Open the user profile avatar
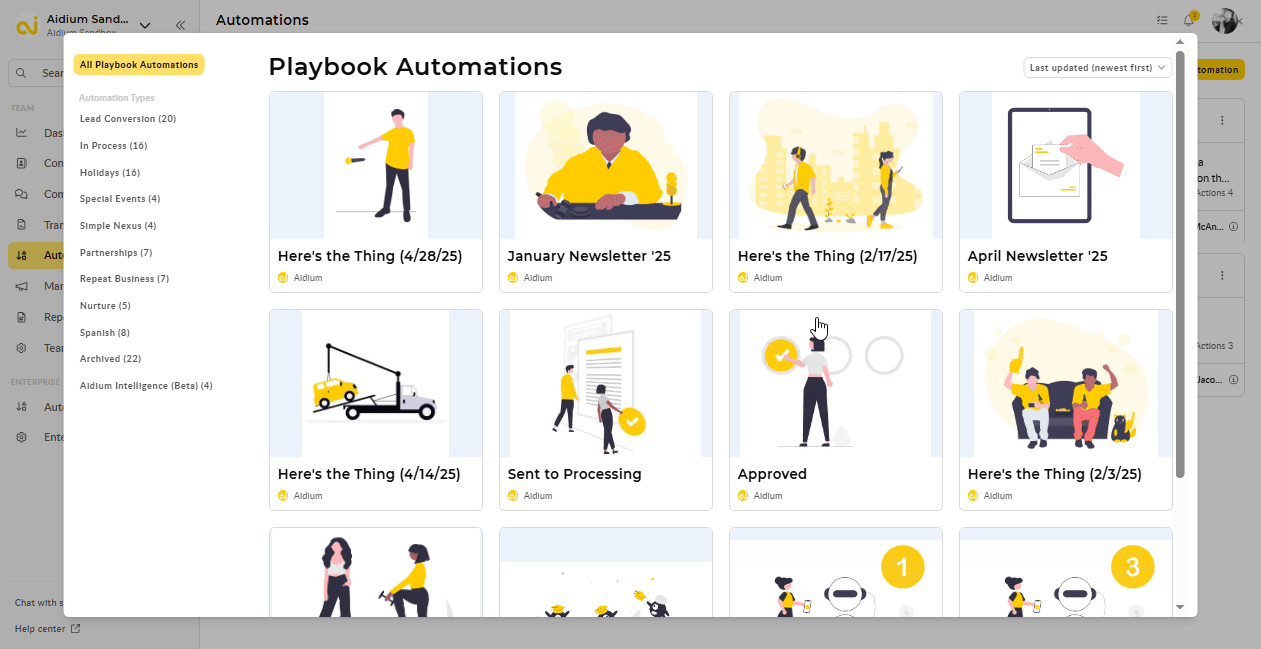This screenshot has width=1261, height=649. [x=1225, y=20]
